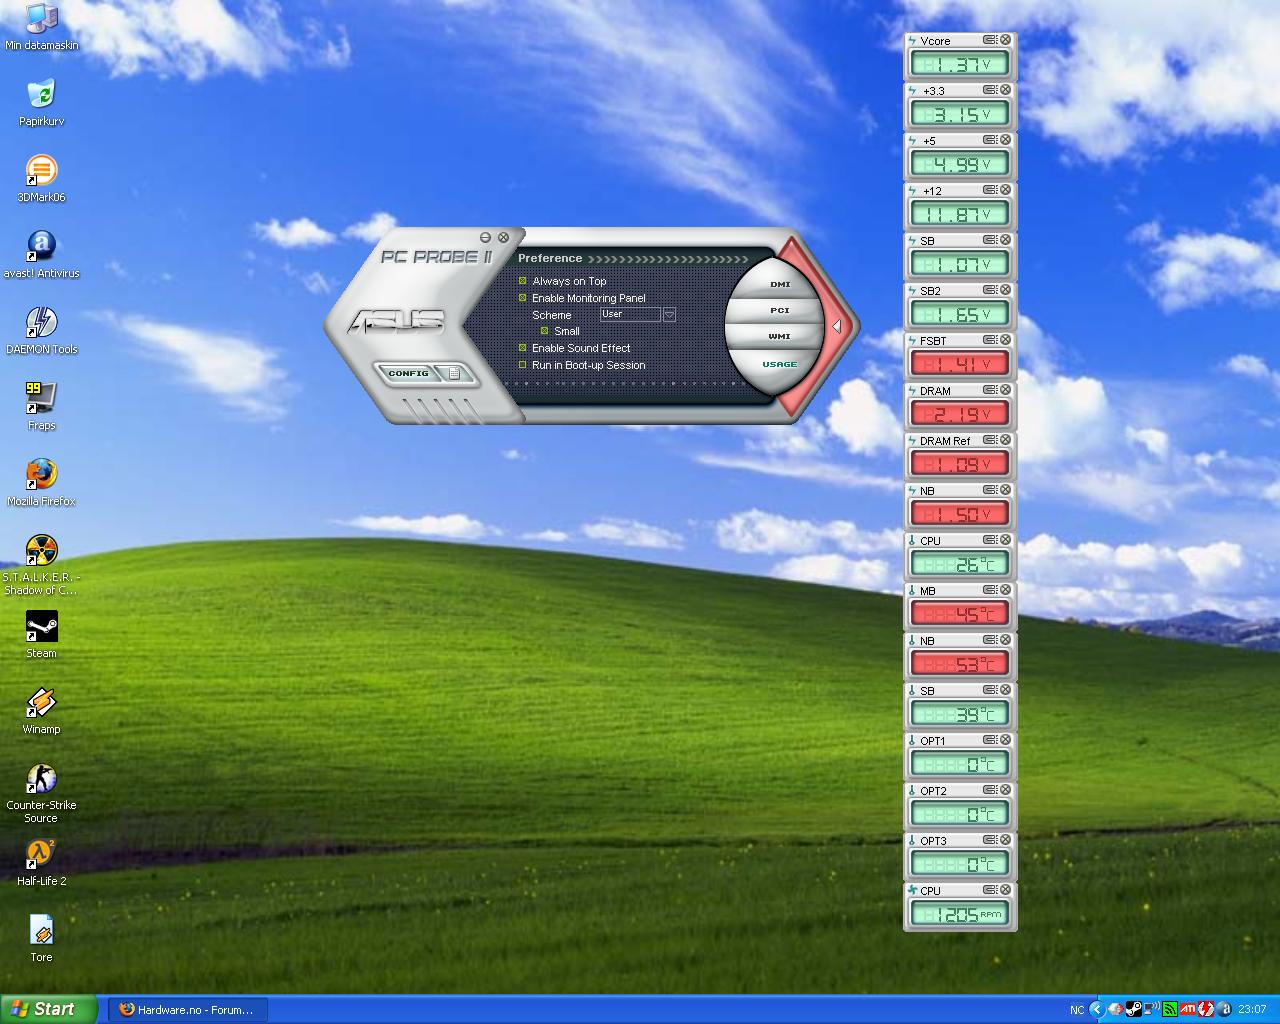Click Steam icon in system tray
This screenshot has width=1280, height=1024.
[x=1134, y=1009]
